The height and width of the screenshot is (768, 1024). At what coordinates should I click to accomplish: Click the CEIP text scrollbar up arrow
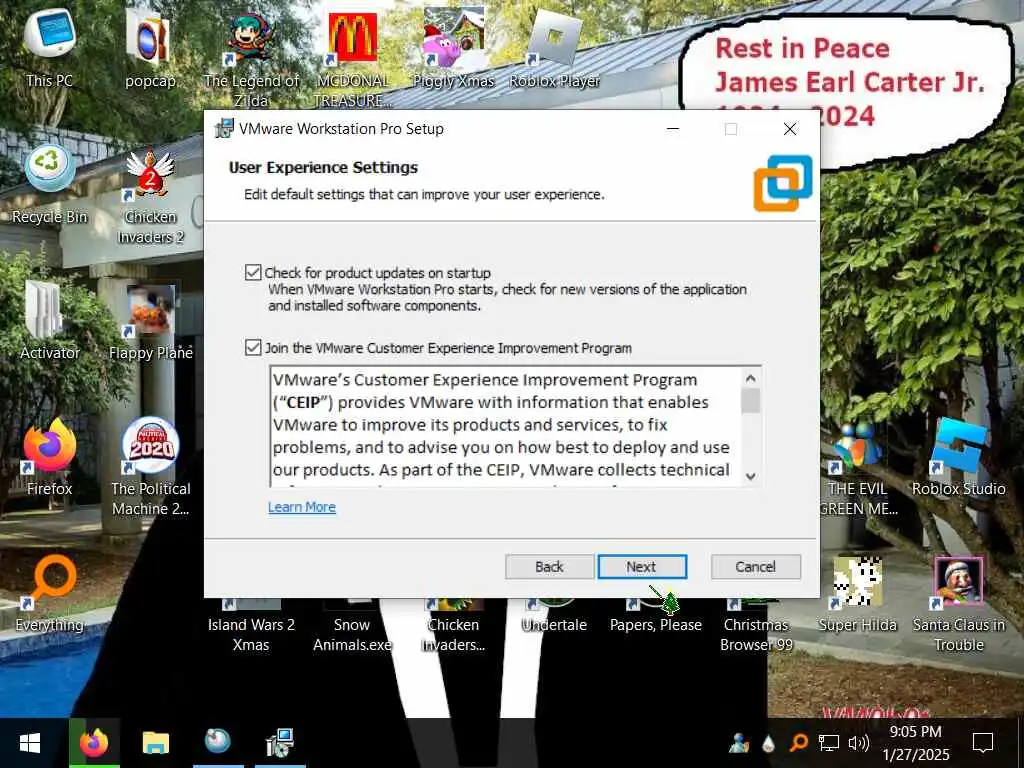click(x=750, y=378)
